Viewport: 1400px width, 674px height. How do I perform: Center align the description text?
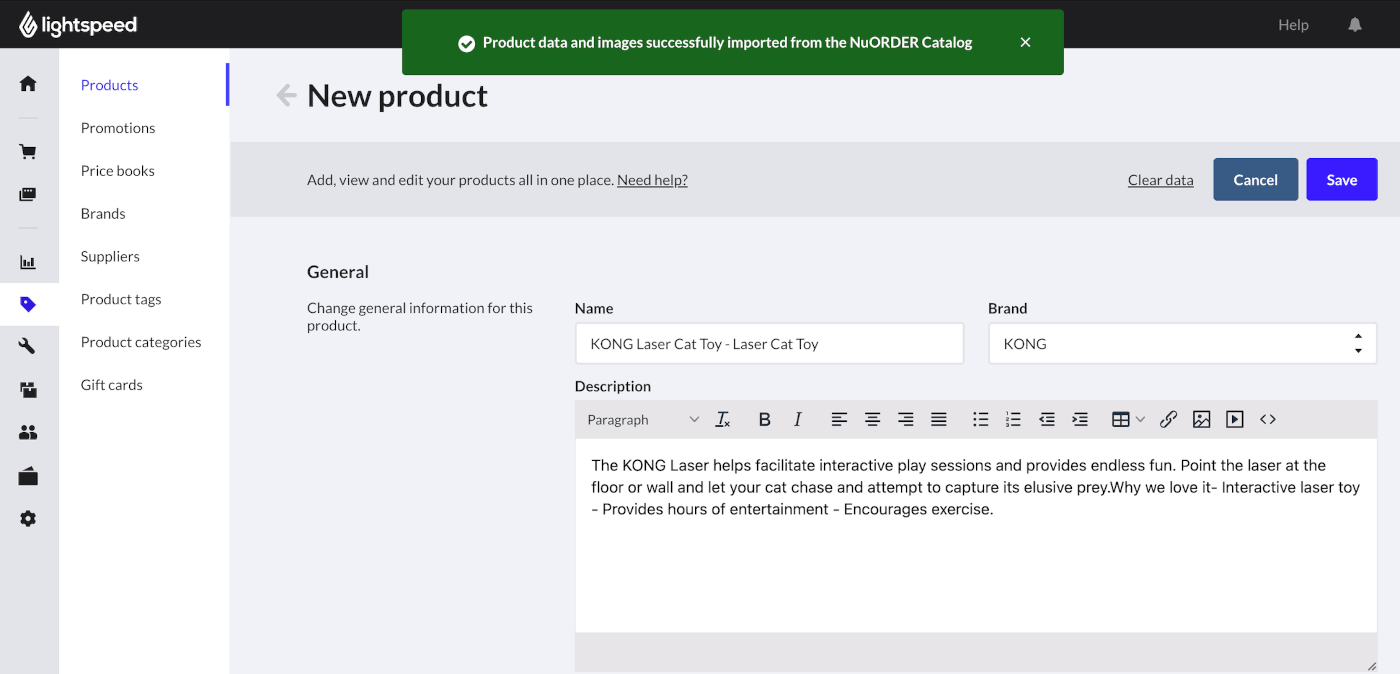pyautogui.click(x=872, y=420)
